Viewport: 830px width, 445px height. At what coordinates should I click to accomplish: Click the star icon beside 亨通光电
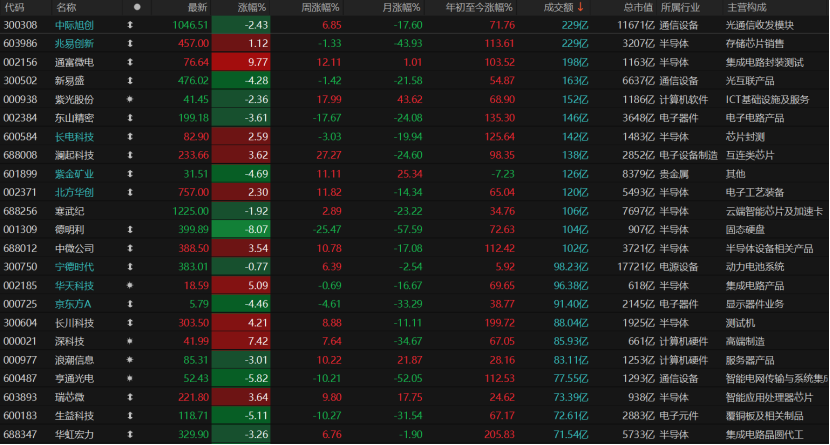pyautogui.click(x=130, y=378)
